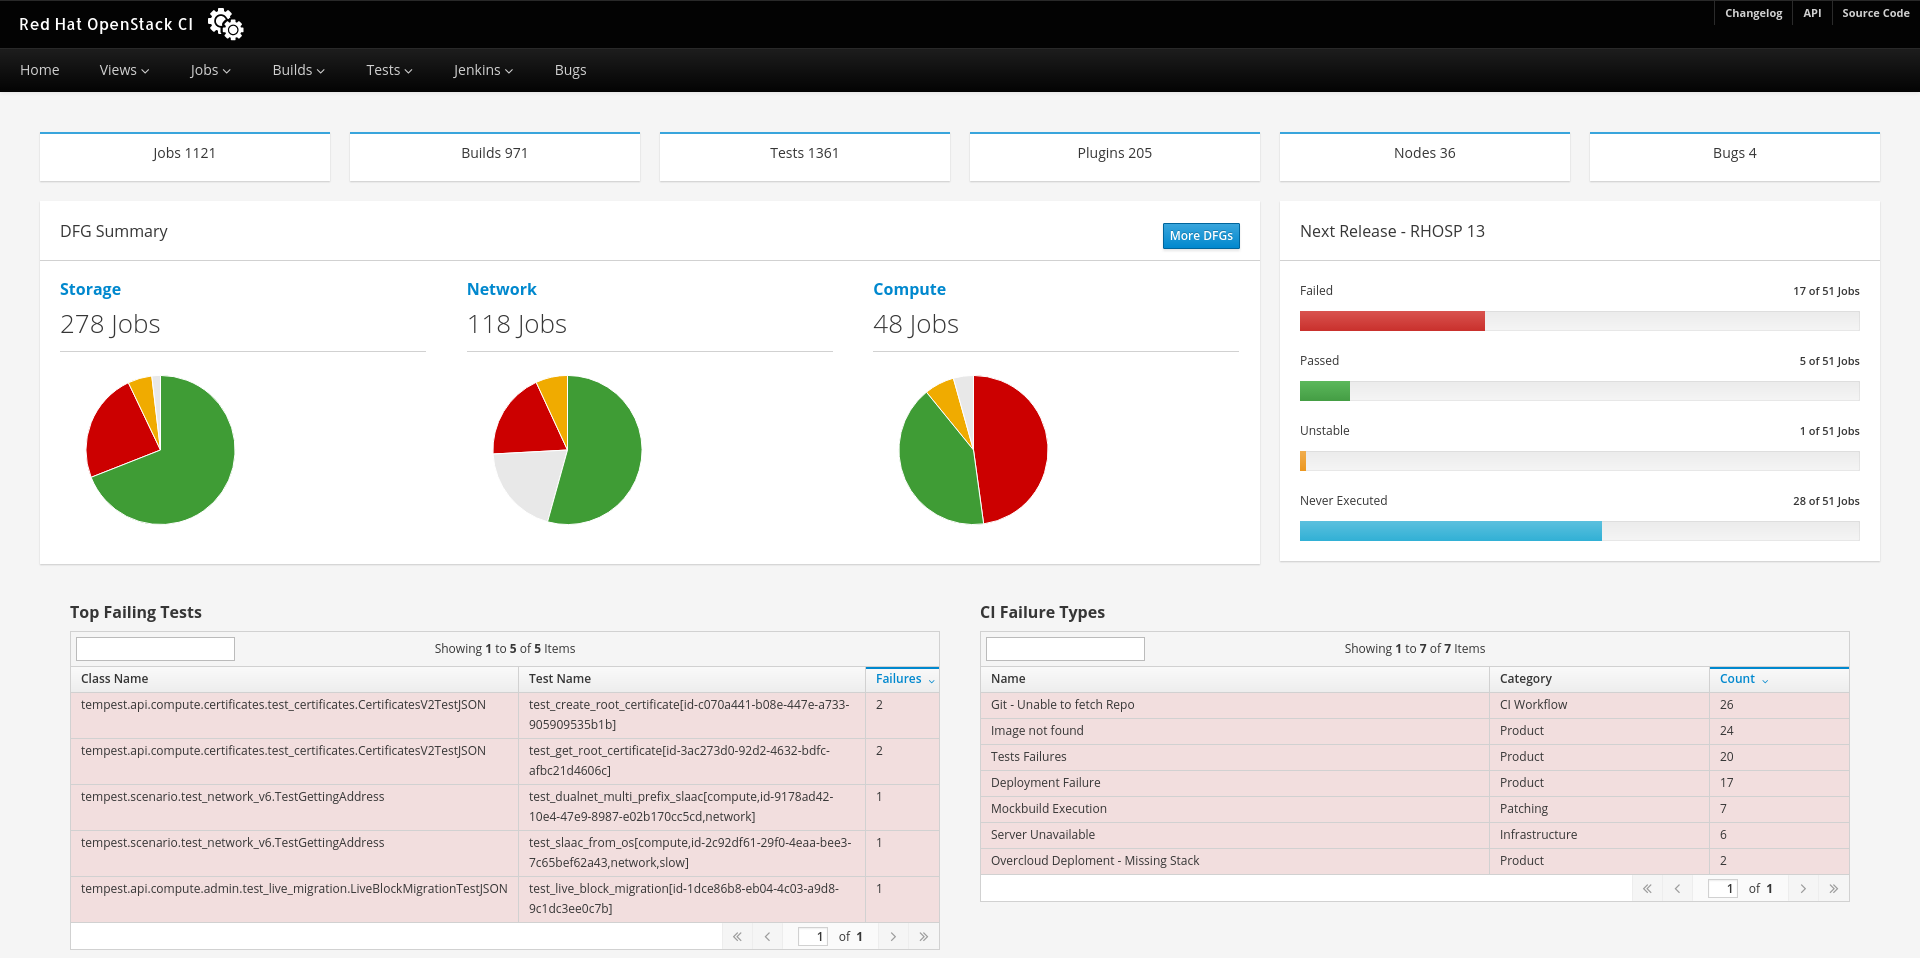
Task: Sort by Failures column header
Action: (x=902, y=679)
